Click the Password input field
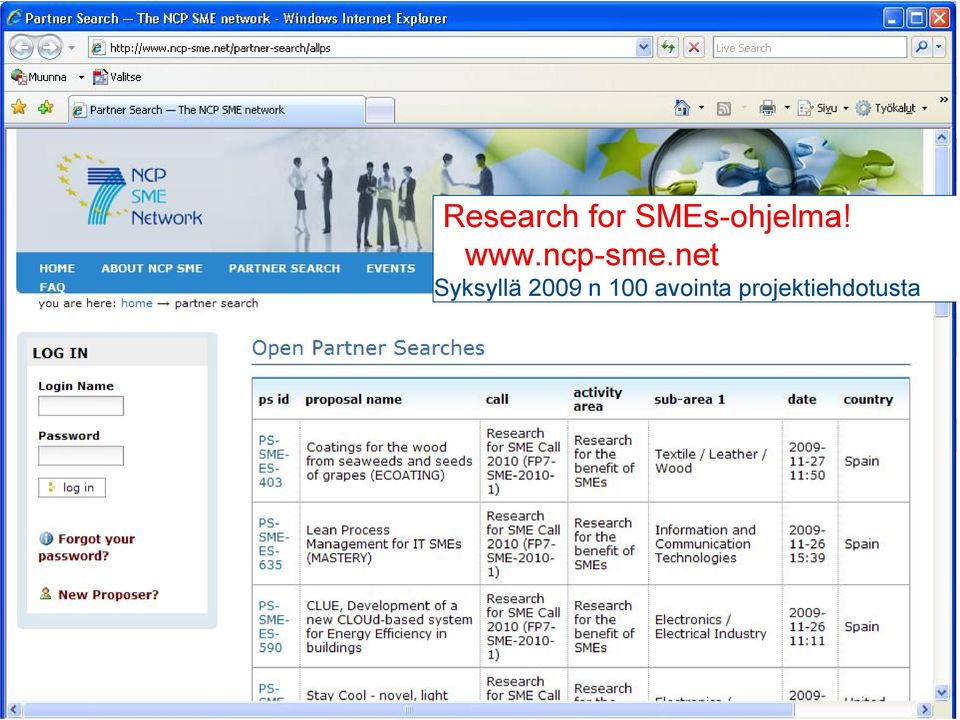960x720 pixels. point(81,456)
